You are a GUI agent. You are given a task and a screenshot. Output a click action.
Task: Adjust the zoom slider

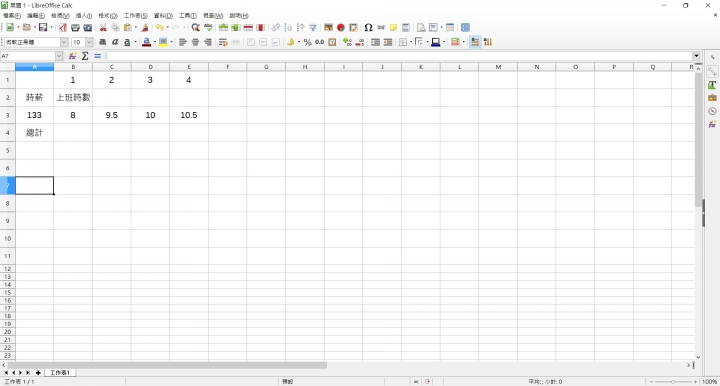click(673, 381)
